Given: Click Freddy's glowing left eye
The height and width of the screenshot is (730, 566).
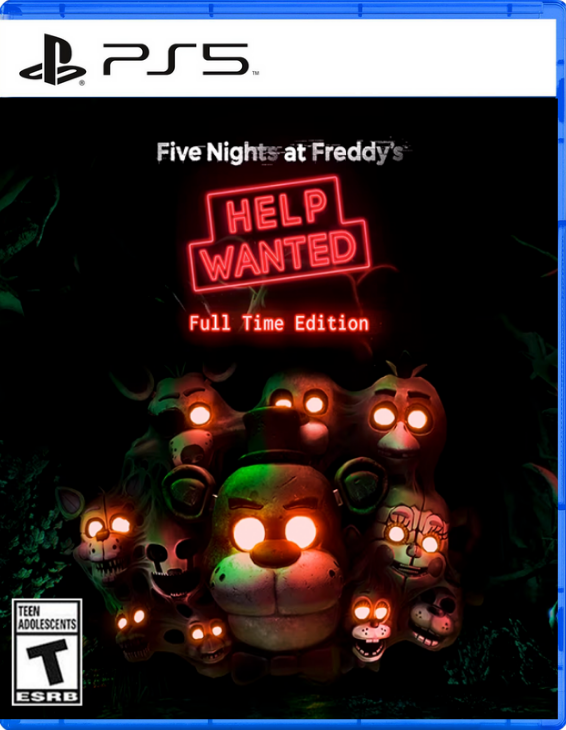Looking at the screenshot, I should (249, 534).
